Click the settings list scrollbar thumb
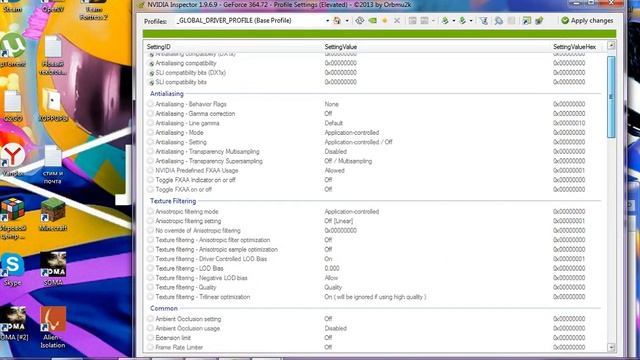640x360 pixels. [x=611, y=97]
